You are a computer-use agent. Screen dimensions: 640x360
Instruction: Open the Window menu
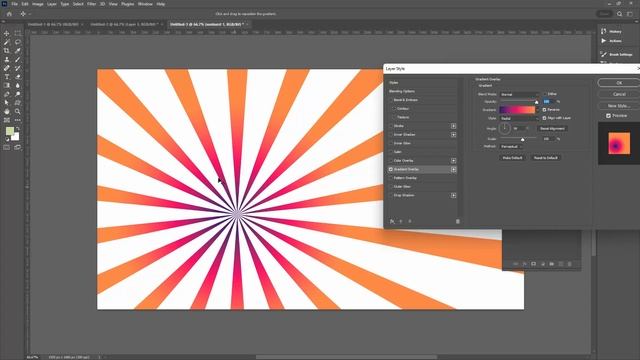coord(145,4)
